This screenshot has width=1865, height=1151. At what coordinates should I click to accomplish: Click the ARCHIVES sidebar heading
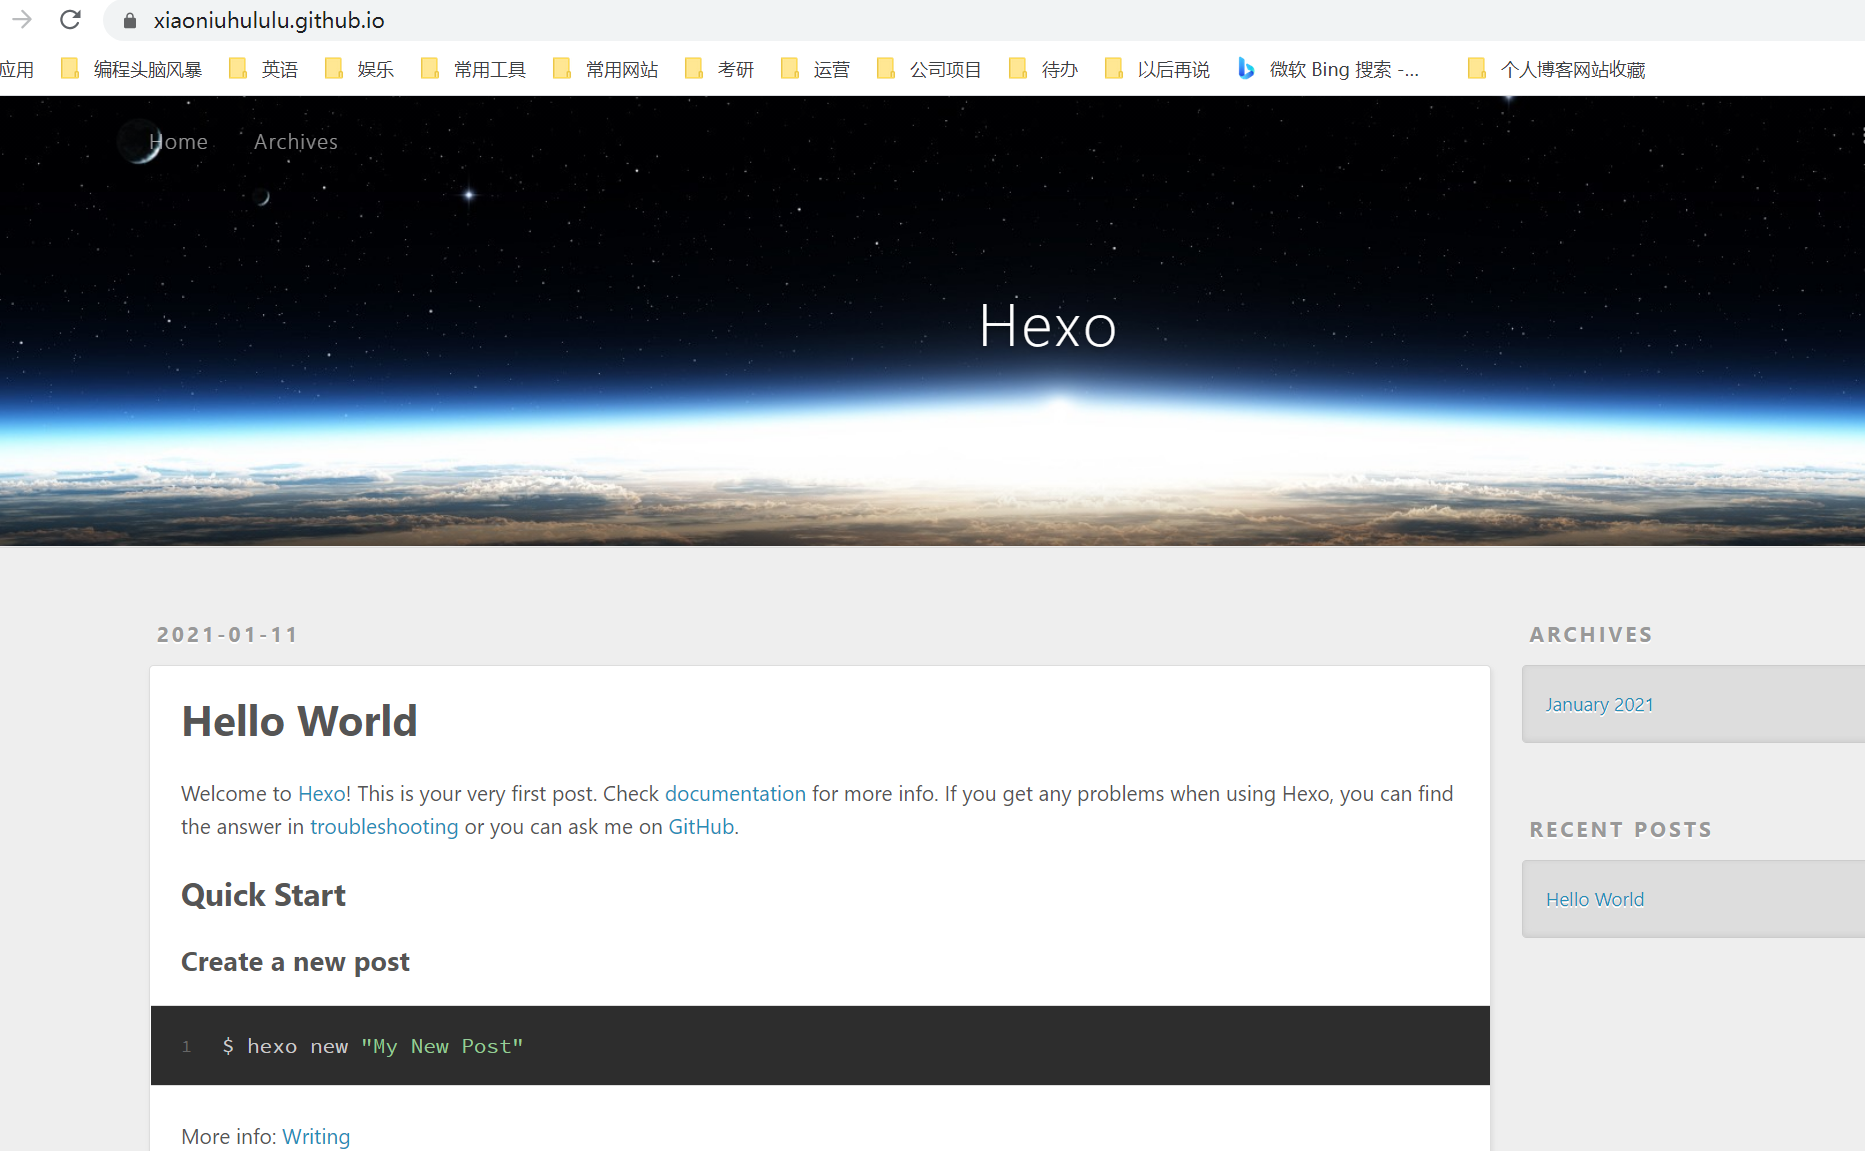click(x=1591, y=635)
